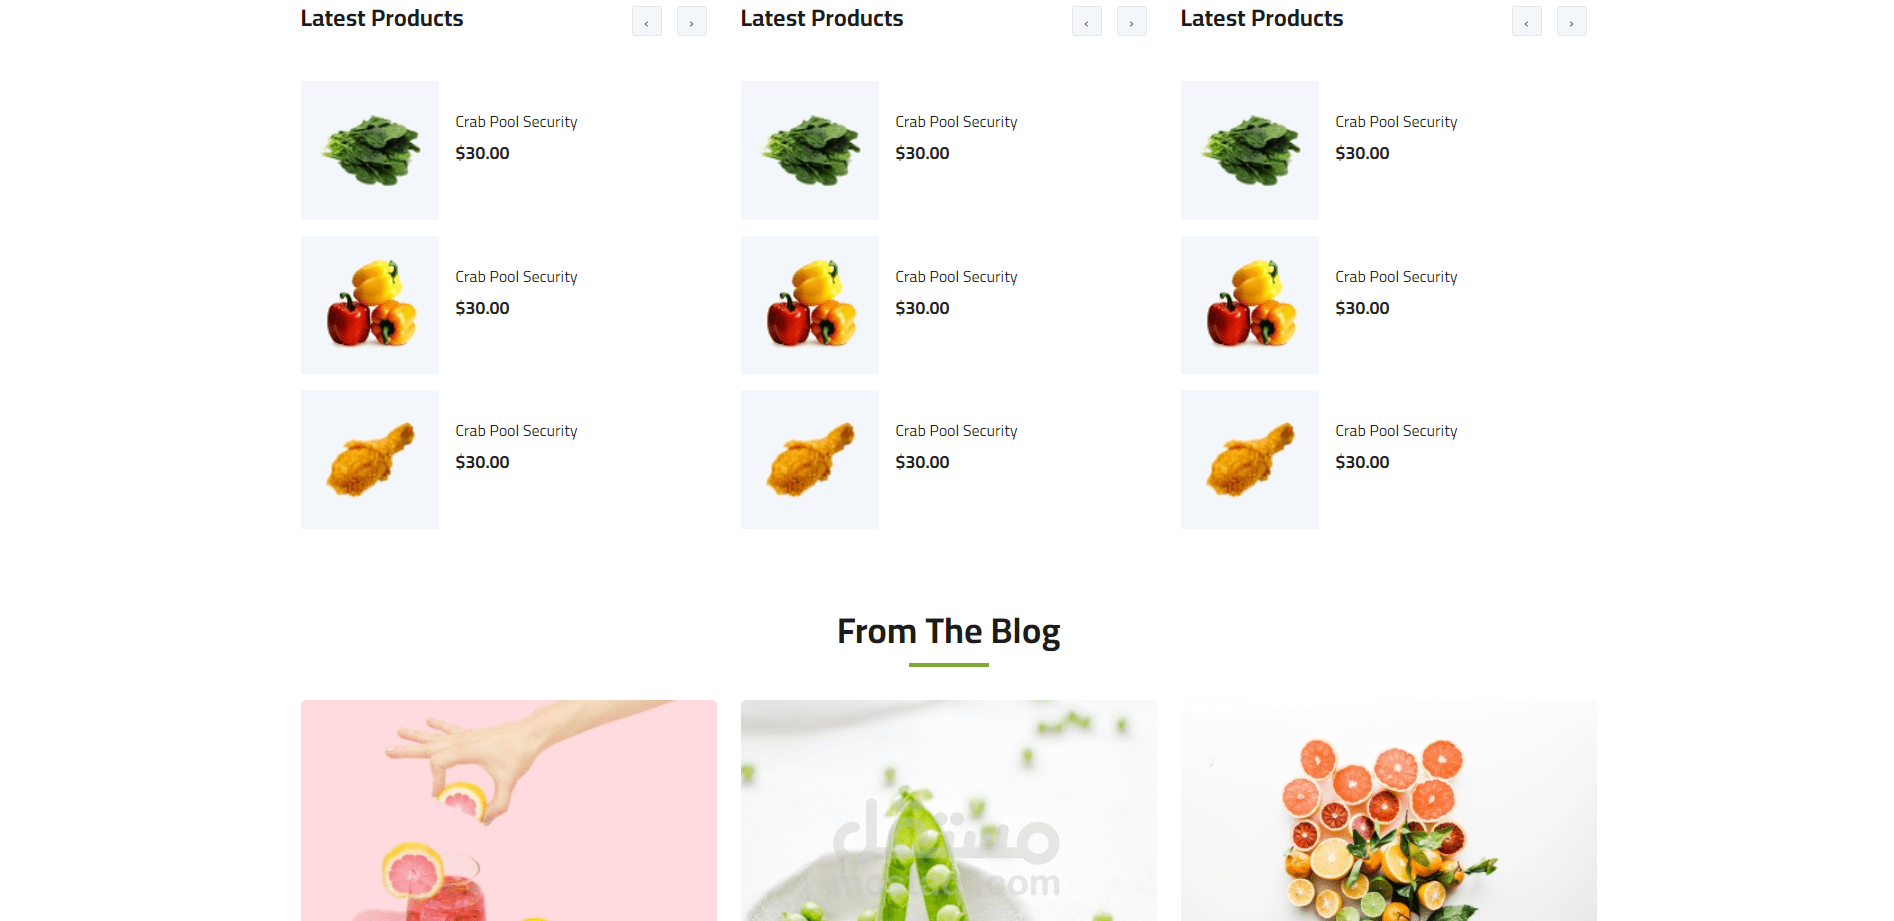
Task: Click previous arrow in first Latest Products column
Action: (647, 21)
